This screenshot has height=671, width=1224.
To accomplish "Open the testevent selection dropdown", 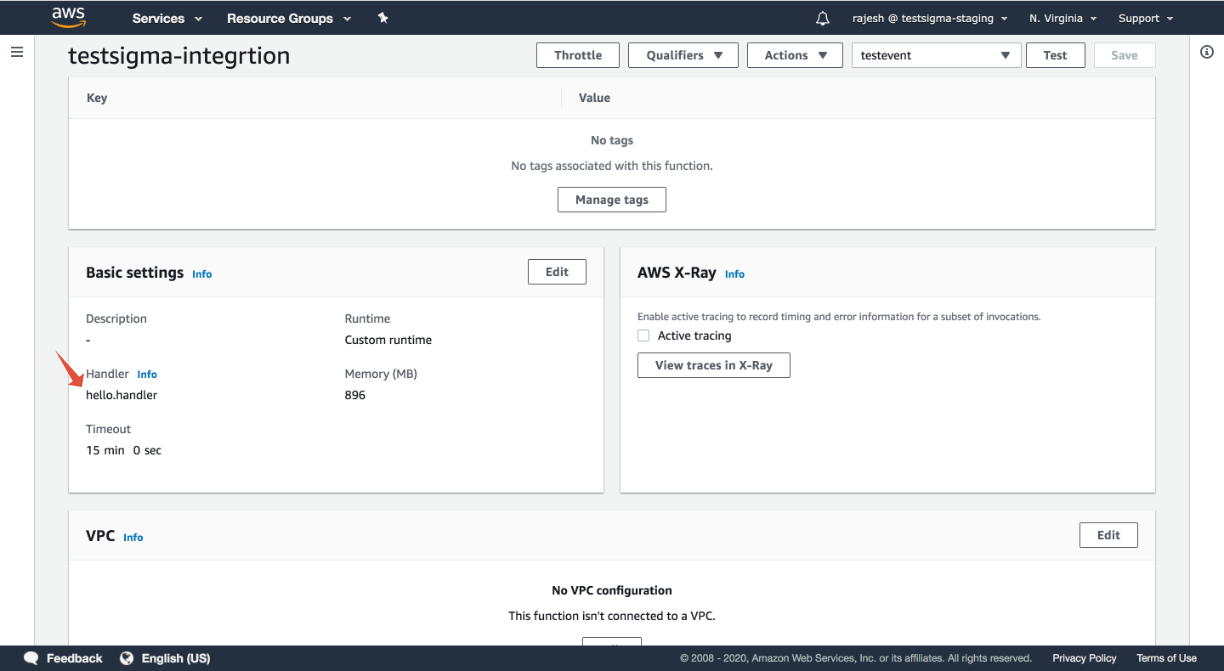I will coord(936,55).
